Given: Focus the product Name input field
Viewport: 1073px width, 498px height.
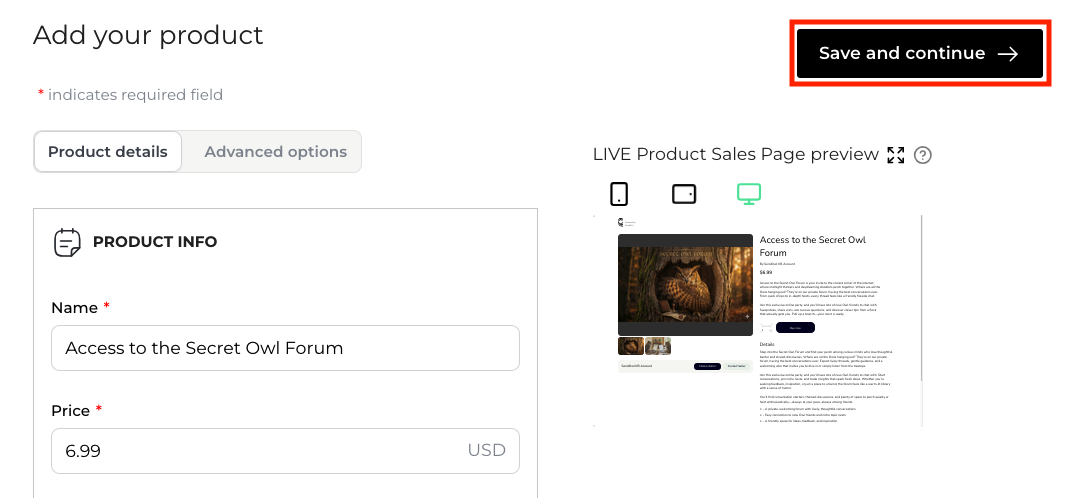Looking at the screenshot, I should click(285, 348).
